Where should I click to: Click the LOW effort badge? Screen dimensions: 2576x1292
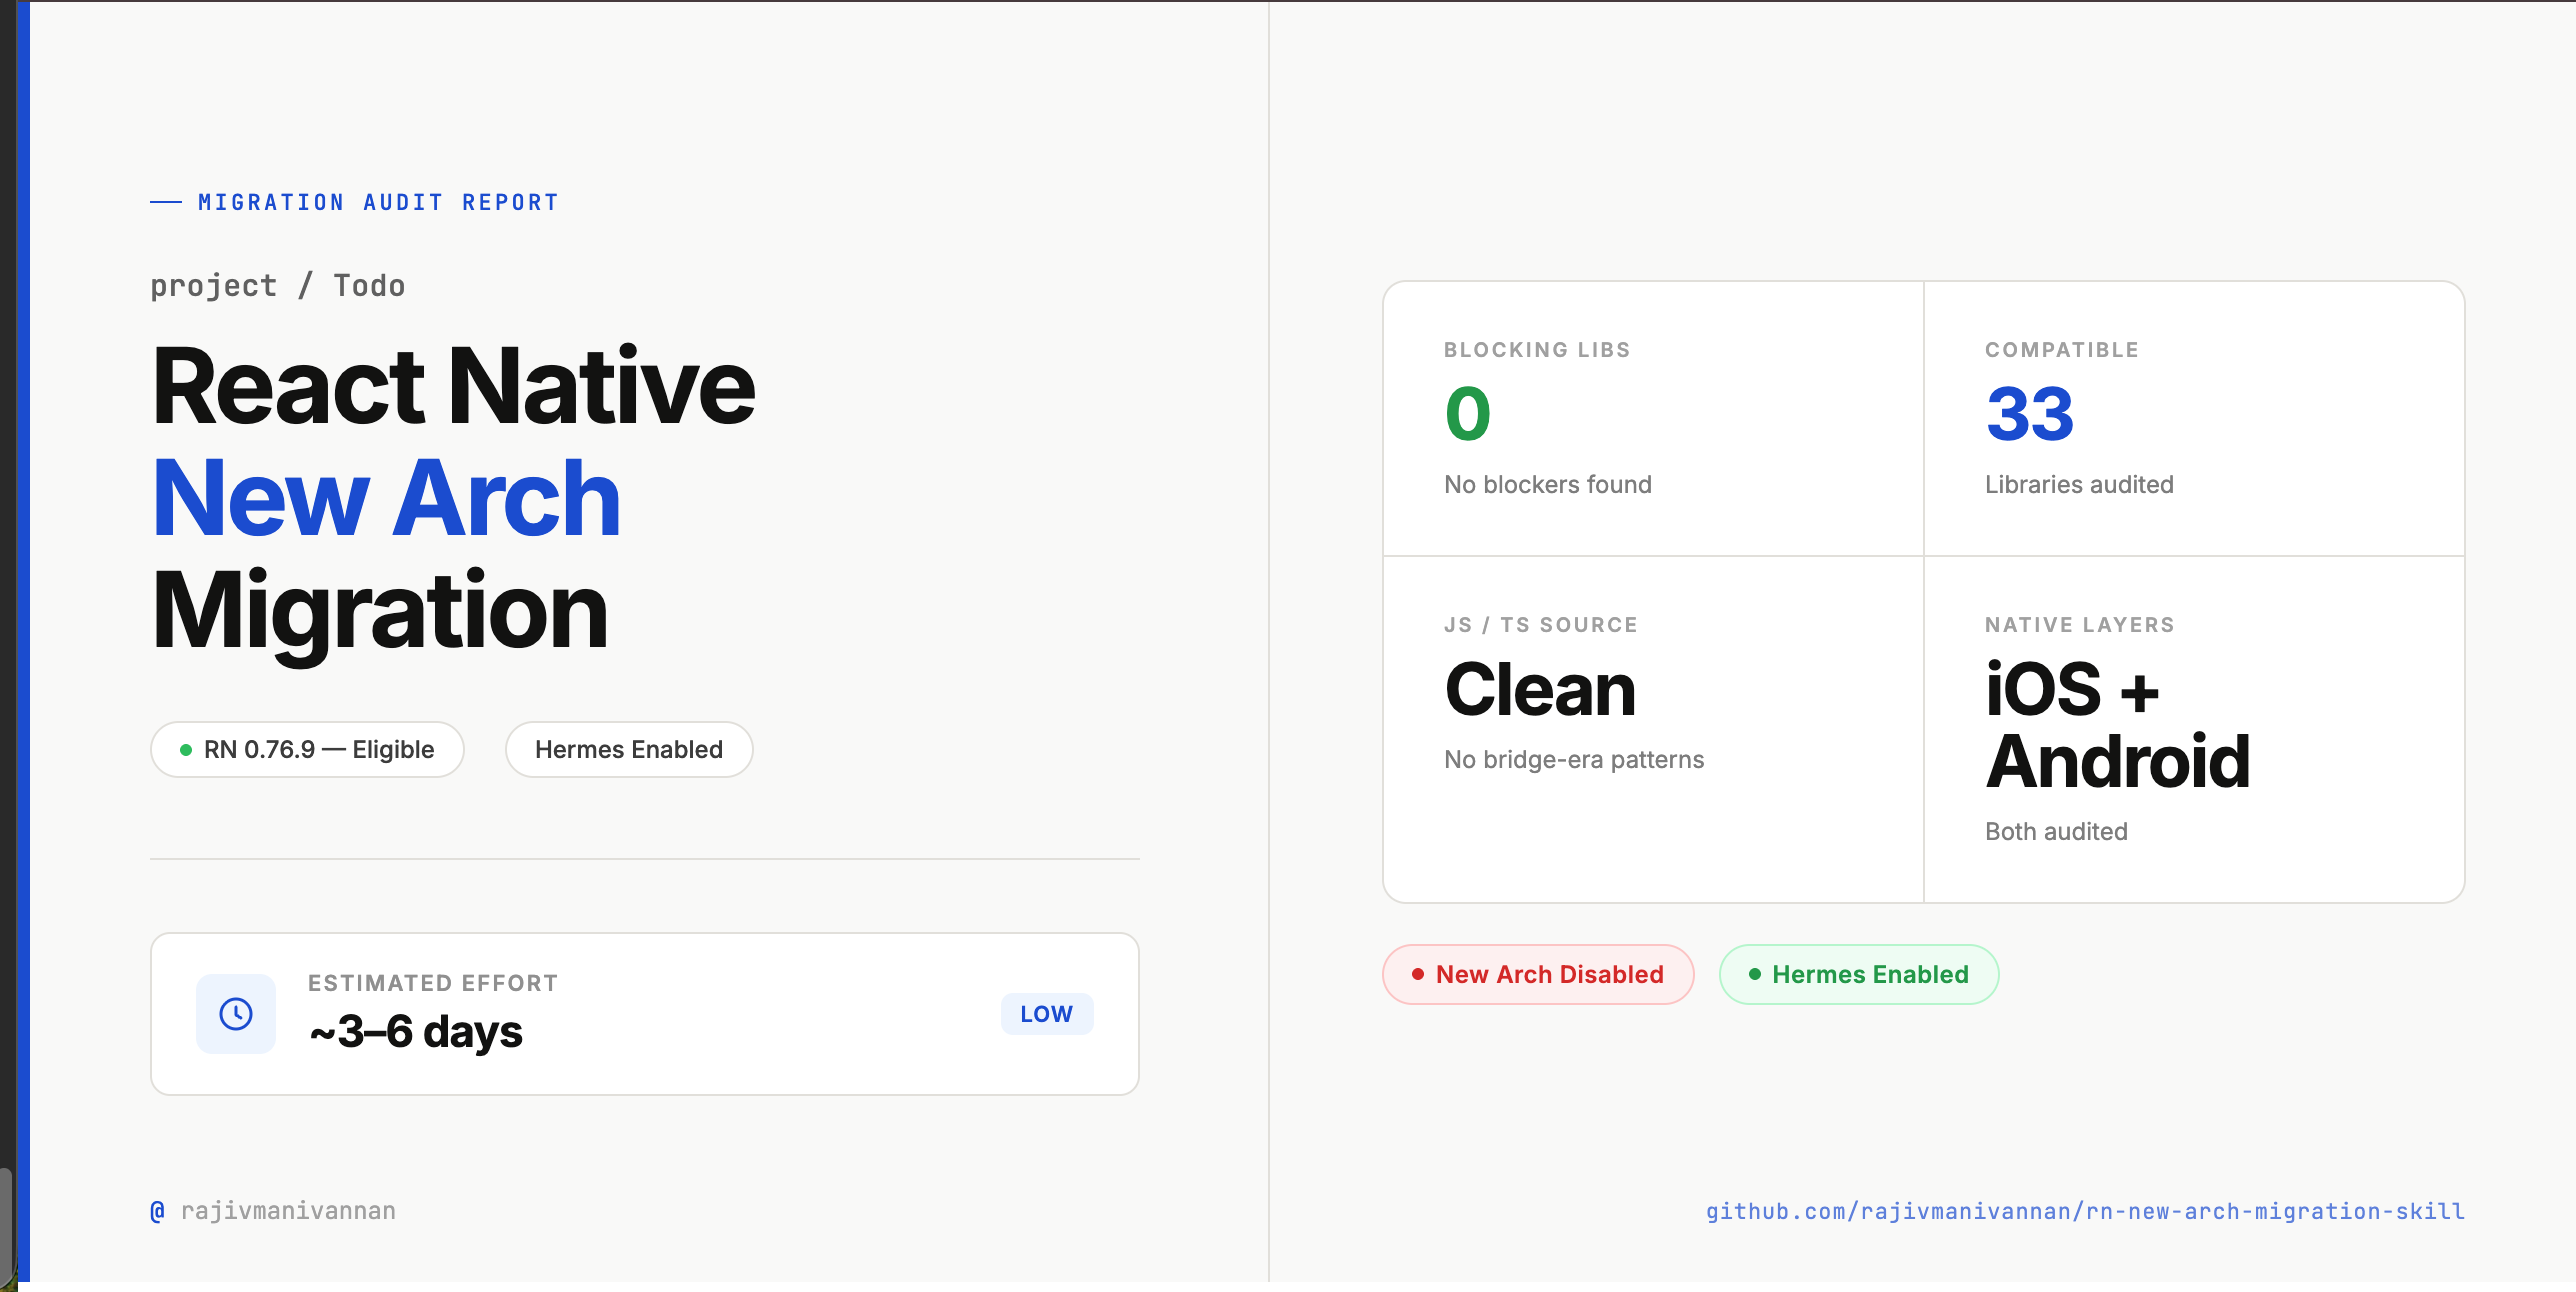click(x=1046, y=1014)
